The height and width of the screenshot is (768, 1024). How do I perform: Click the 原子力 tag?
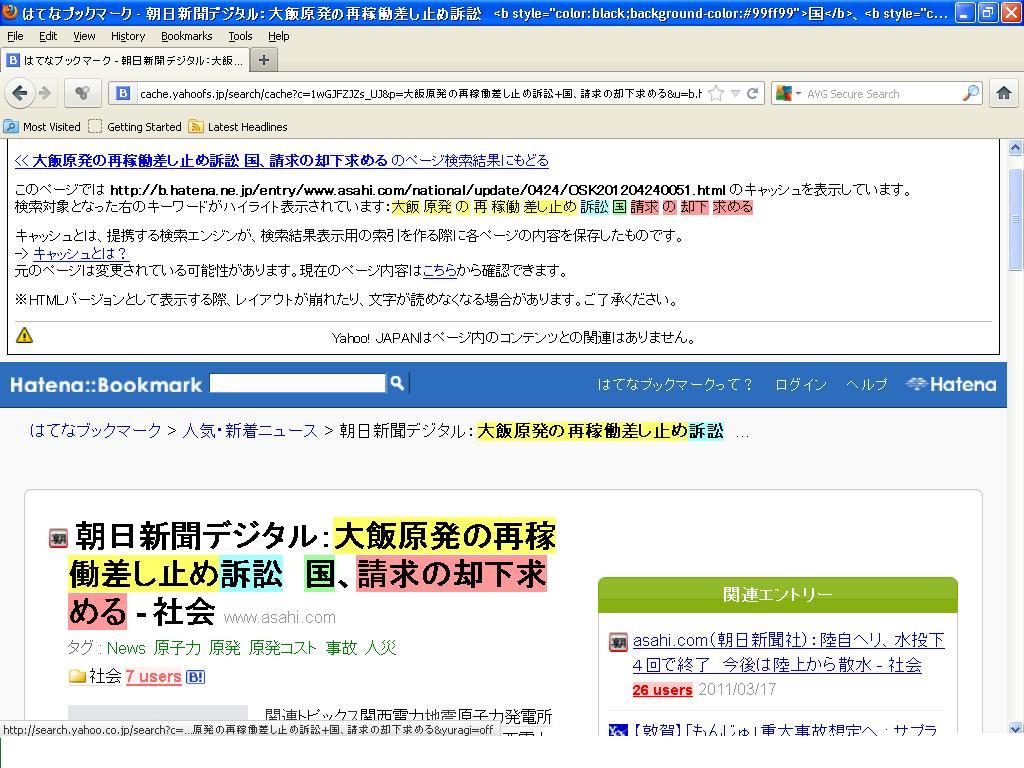tap(177, 648)
